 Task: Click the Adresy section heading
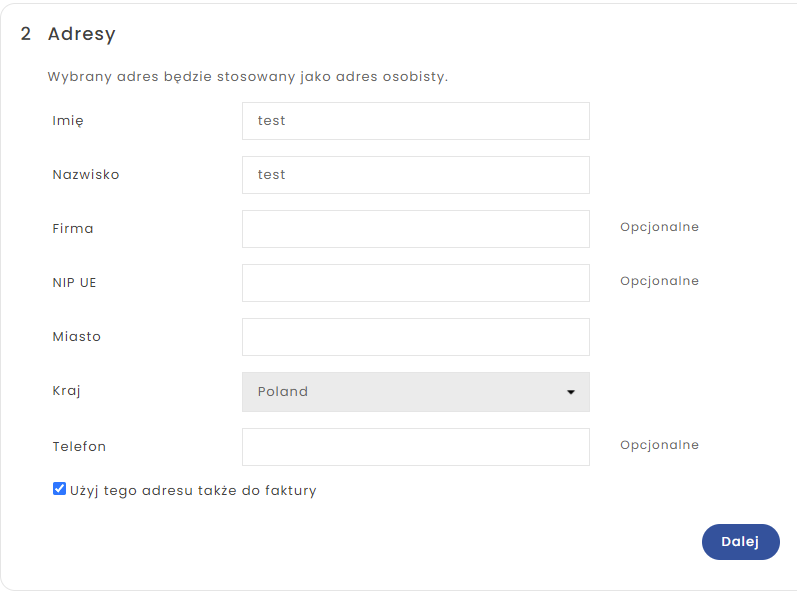(x=82, y=34)
